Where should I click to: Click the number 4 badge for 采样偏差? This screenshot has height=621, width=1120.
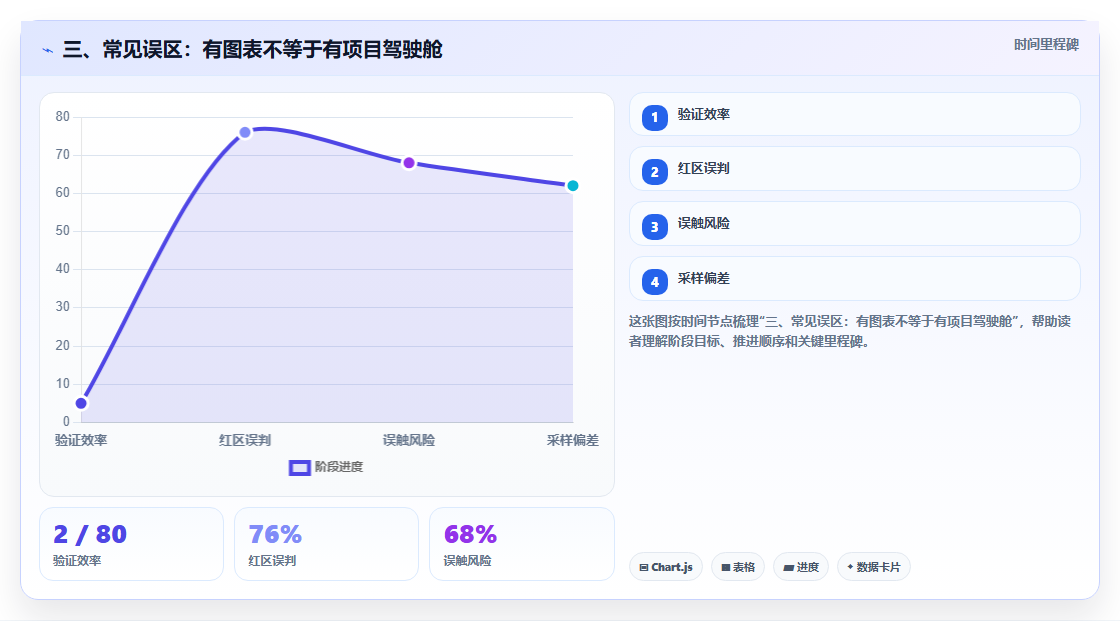[x=654, y=282]
